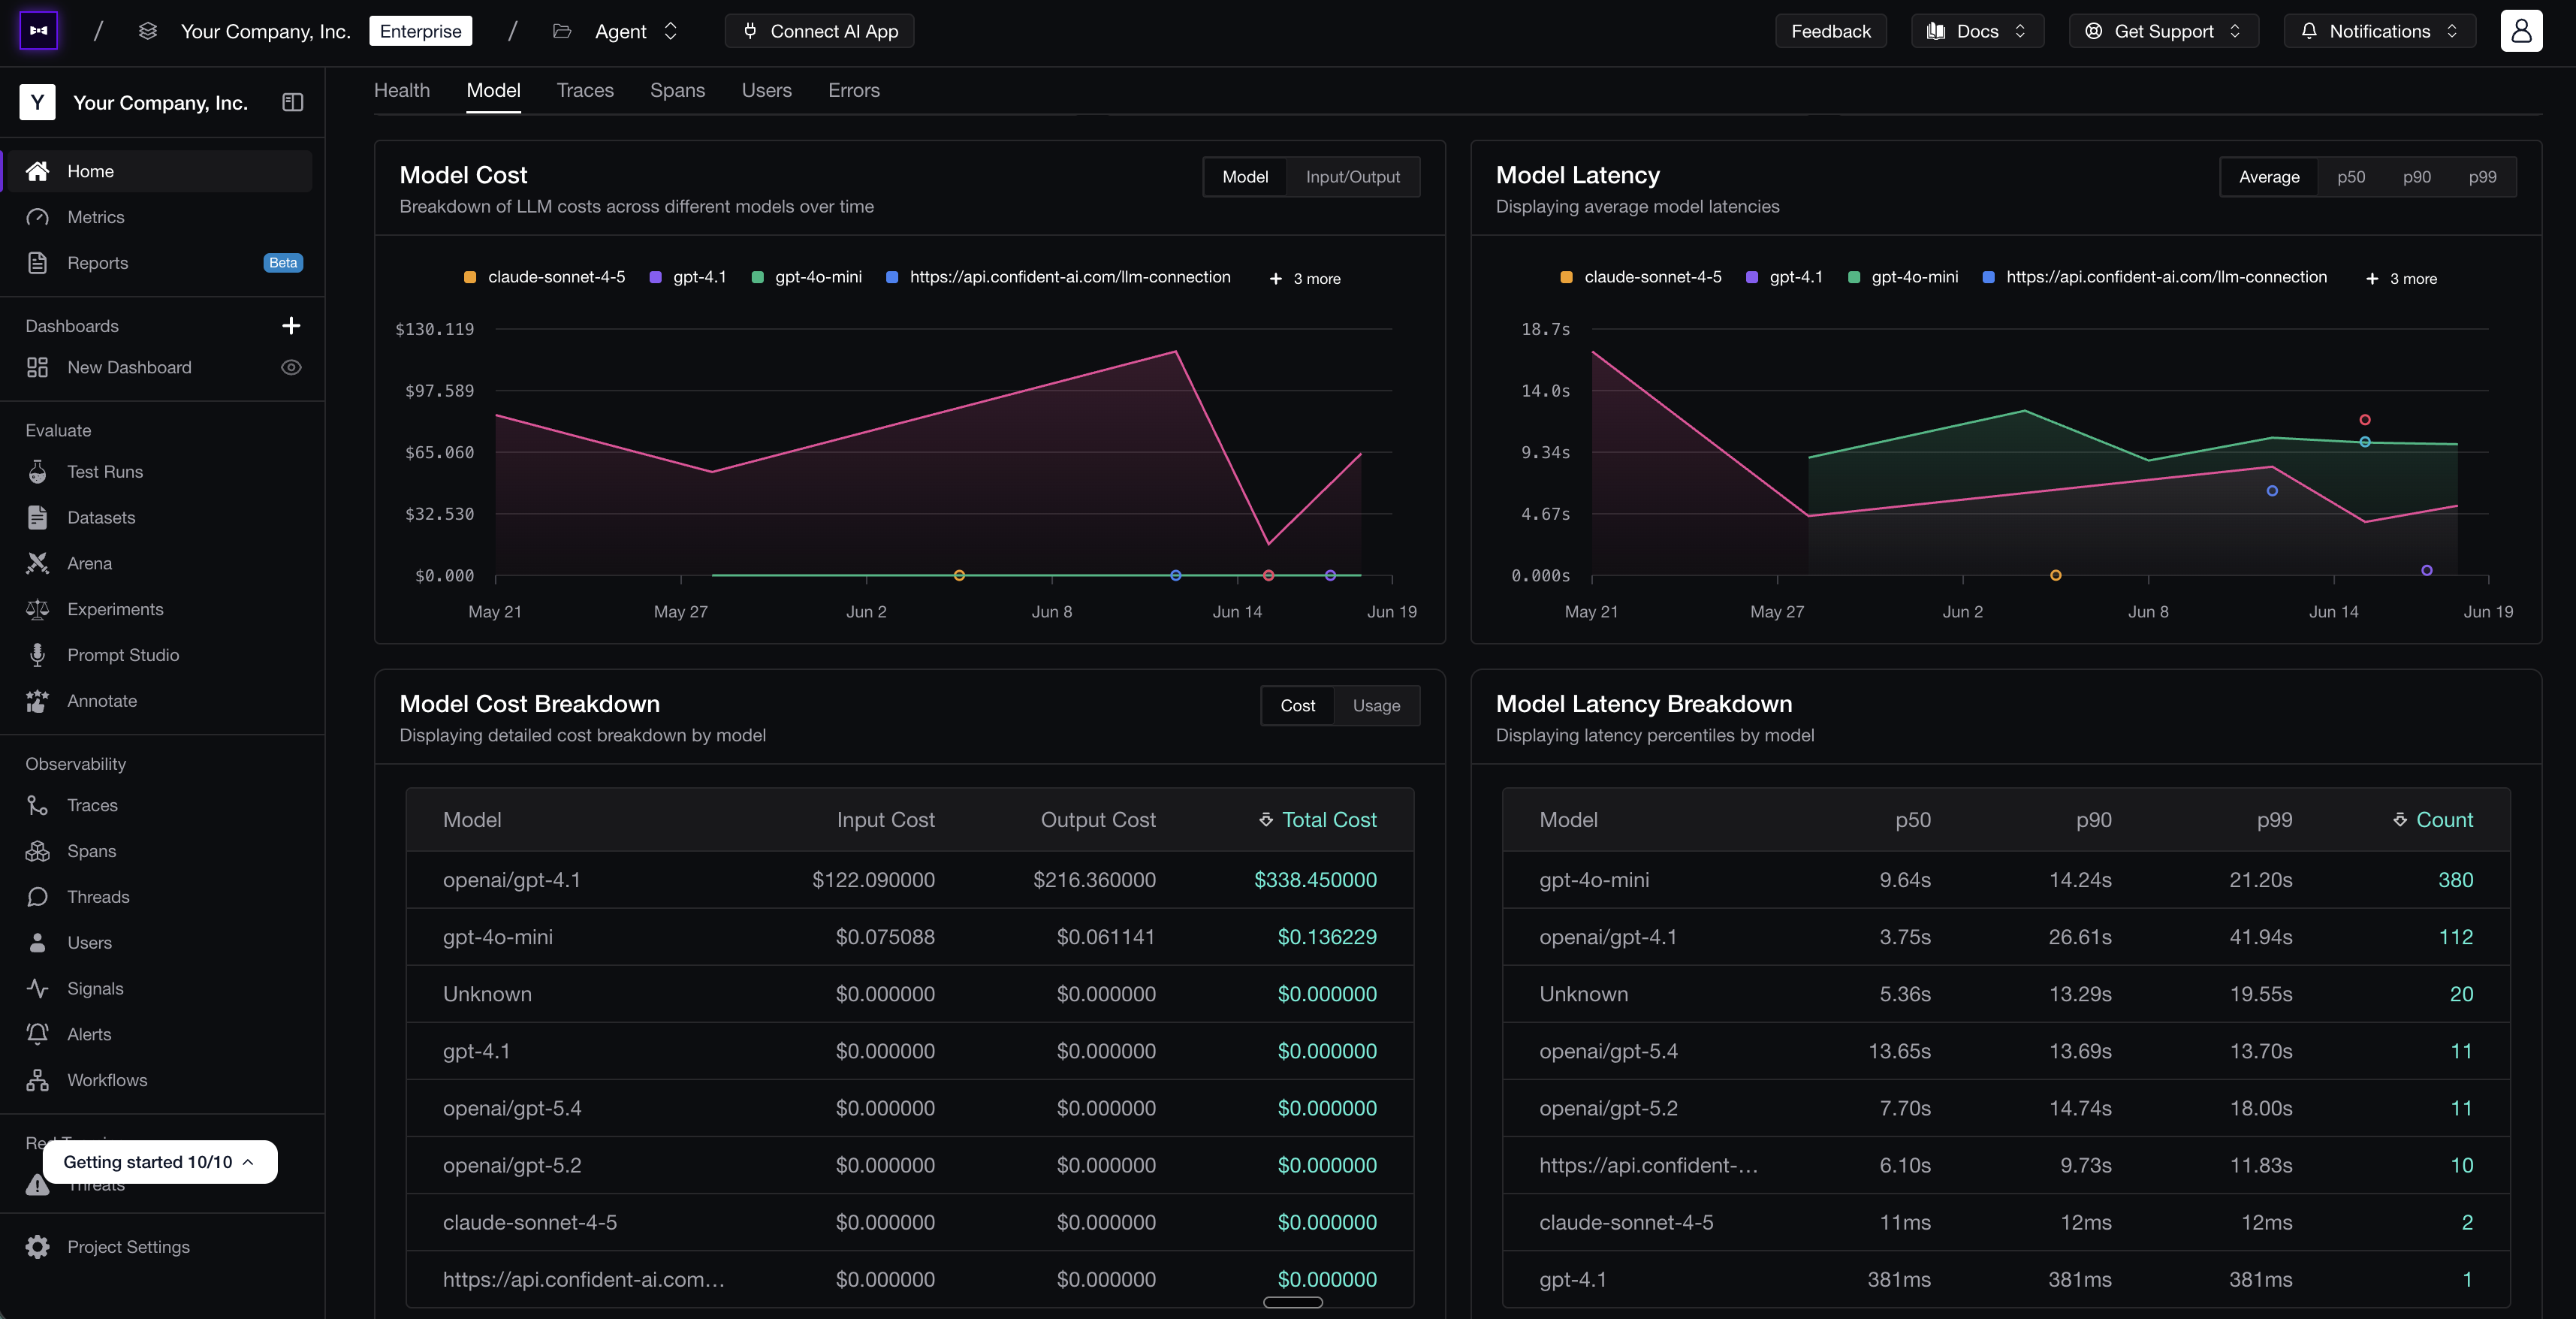Open New Dashboard grid icon
Viewport: 2576px width, 1319px height.
click(37, 367)
